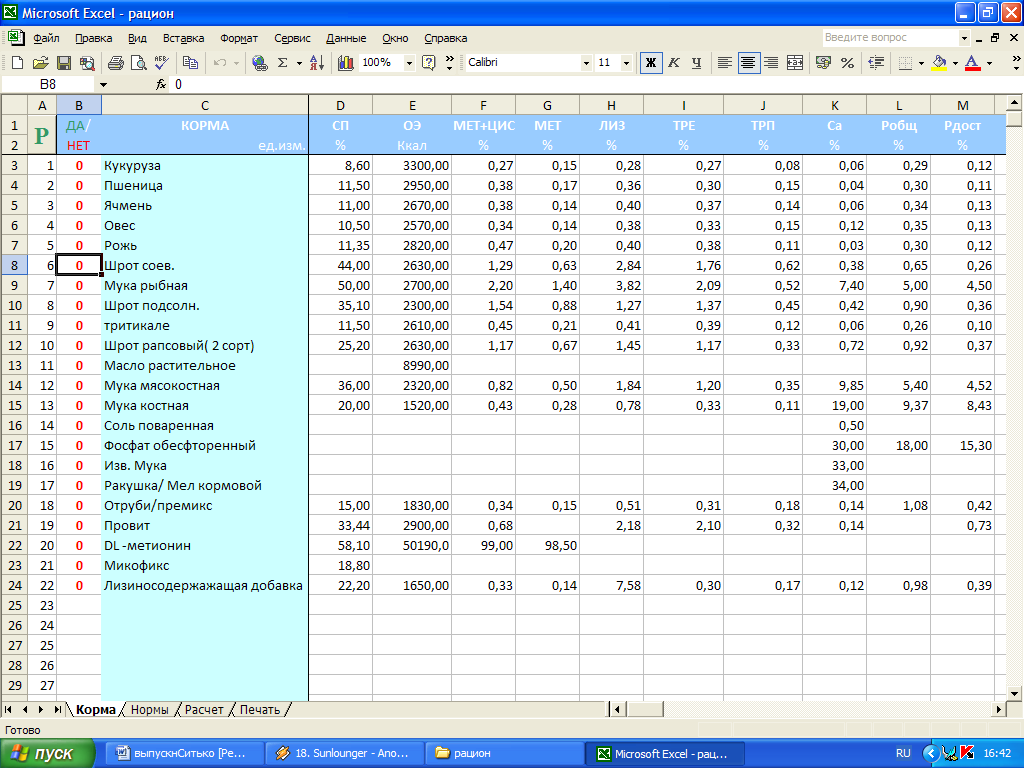Open the Print Preview icon
Image resolution: width=1024 pixels, height=768 pixels.
tap(137, 63)
